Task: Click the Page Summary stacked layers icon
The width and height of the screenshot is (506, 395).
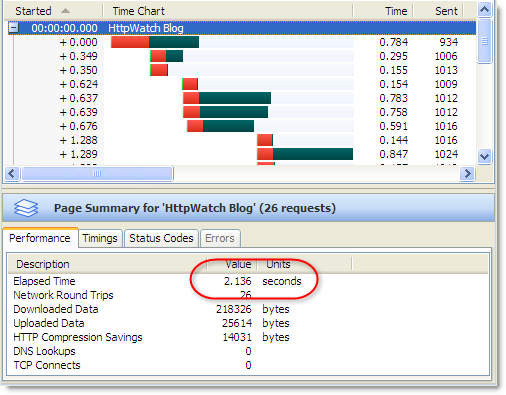Action: click(26, 208)
